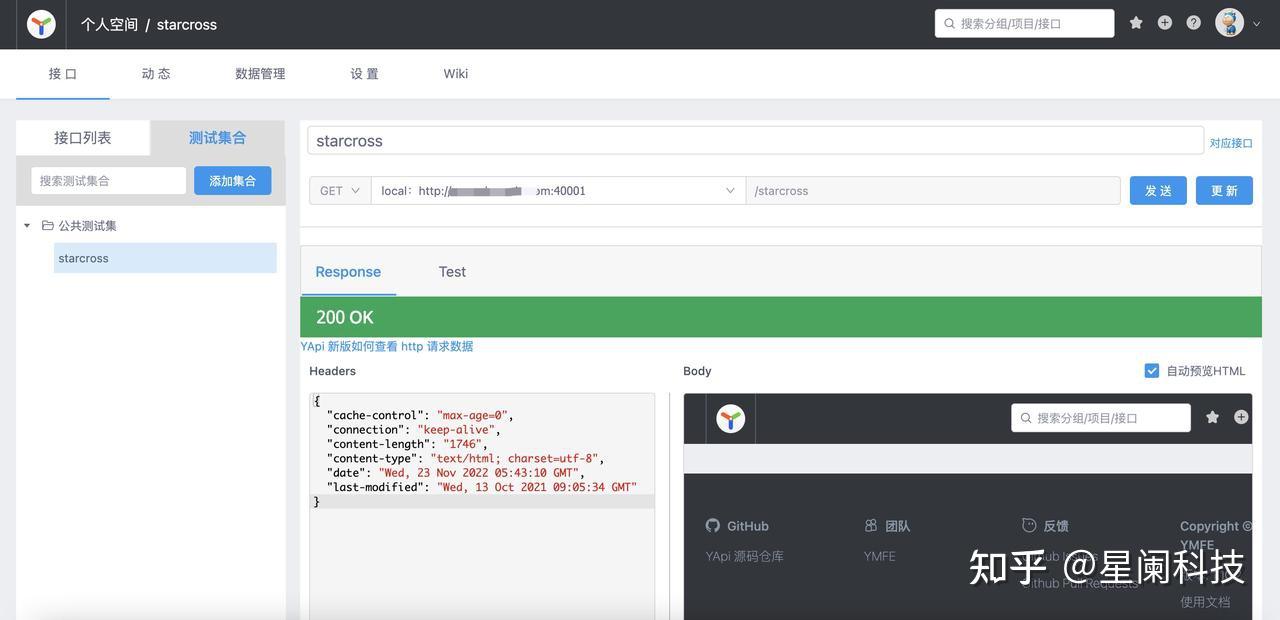Focus the header search box 搜索分组/项目/接口
1280x620 pixels.
point(1024,23)
